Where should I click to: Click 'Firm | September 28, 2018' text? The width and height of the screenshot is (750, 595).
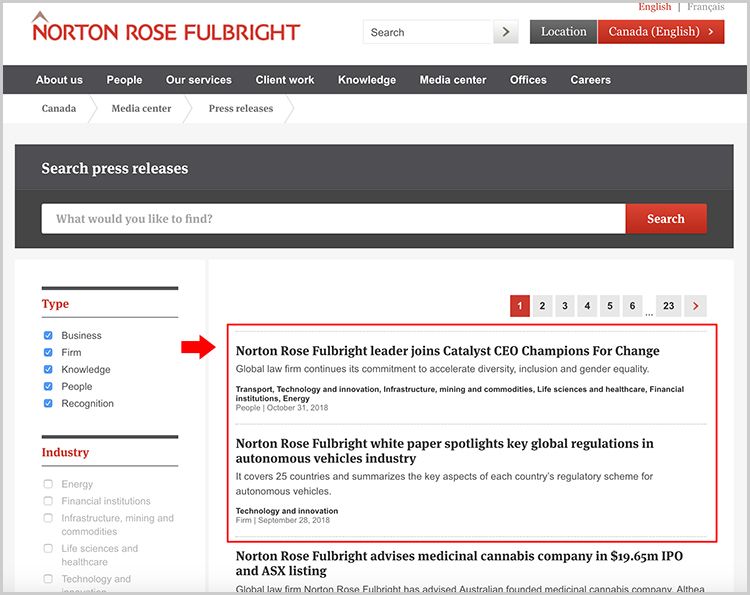(x=282, y=520)
